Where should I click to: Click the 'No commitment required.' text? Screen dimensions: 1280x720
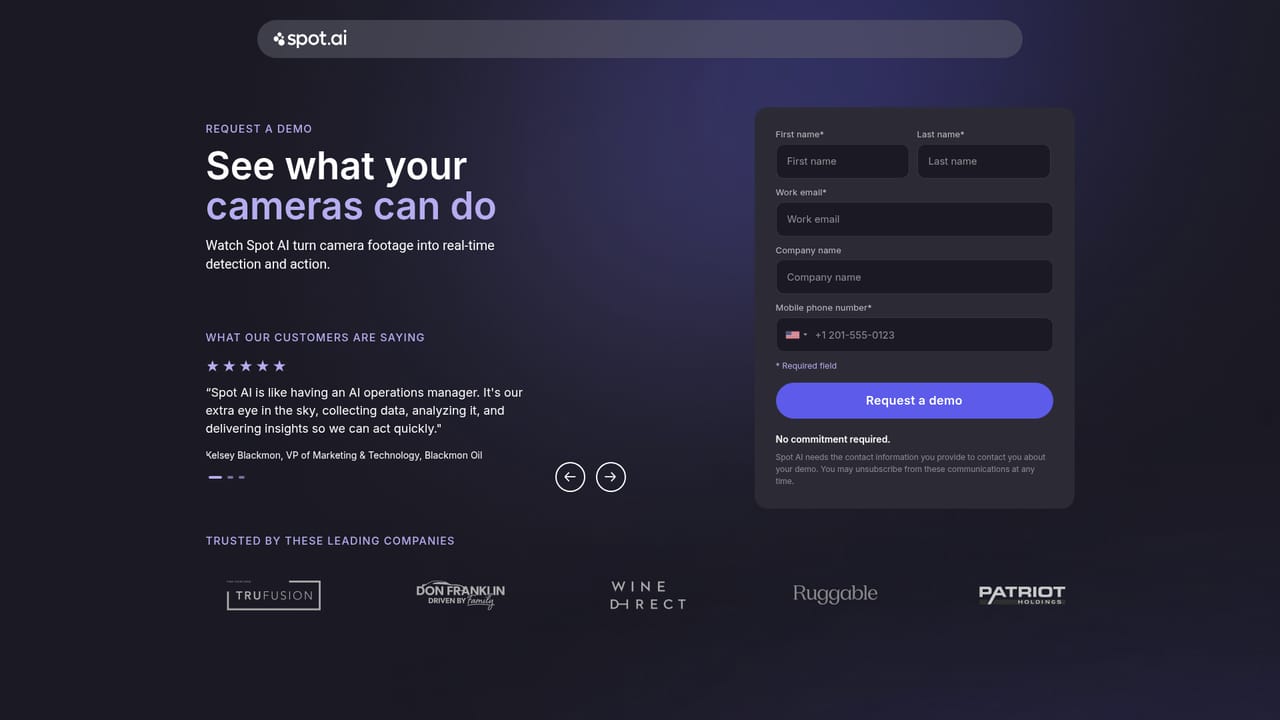[833, 439]
